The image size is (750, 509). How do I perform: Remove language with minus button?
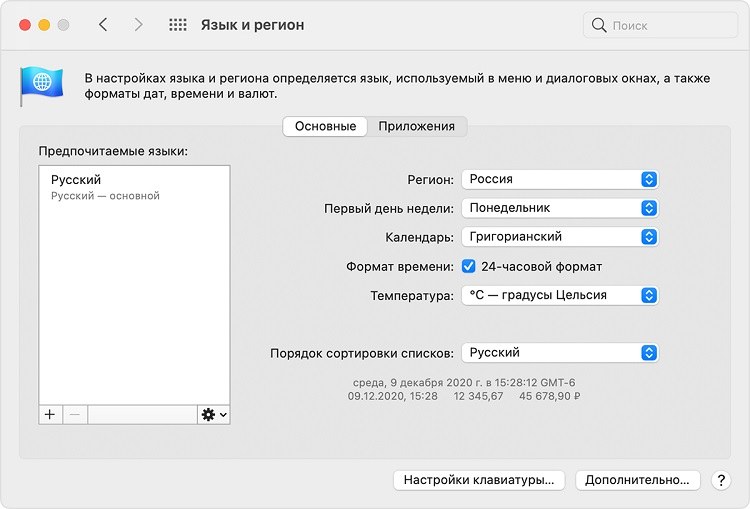(75, 414)
